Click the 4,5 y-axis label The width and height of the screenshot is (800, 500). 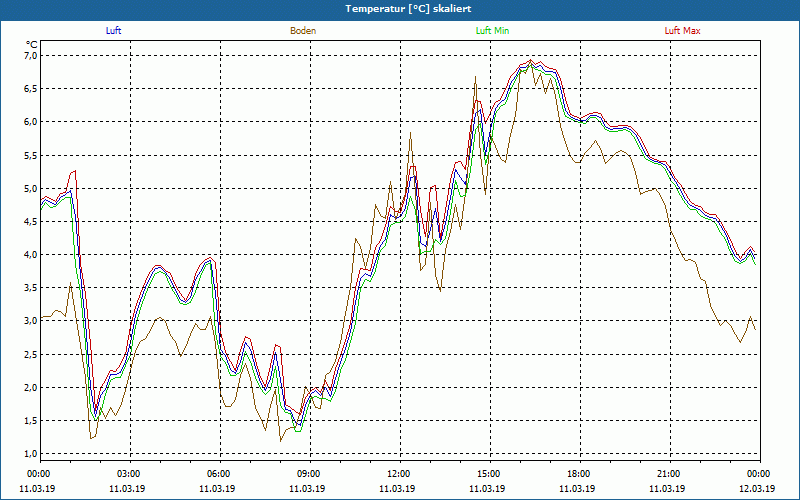31,221
